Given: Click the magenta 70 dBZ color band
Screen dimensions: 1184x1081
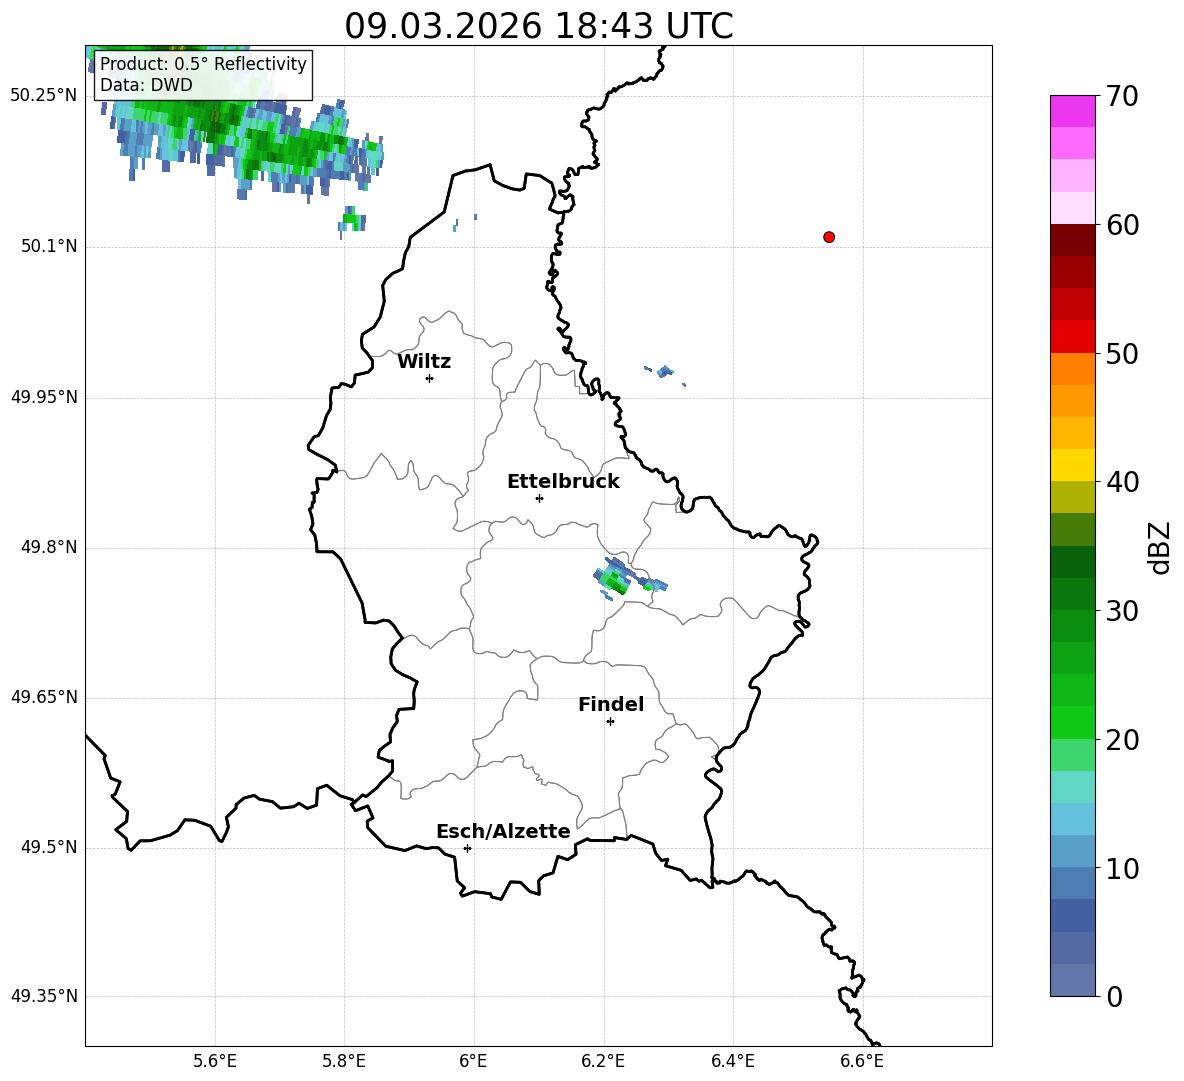Looking at the screenshot, I should pyautogui.click(x=1072, y=111).
